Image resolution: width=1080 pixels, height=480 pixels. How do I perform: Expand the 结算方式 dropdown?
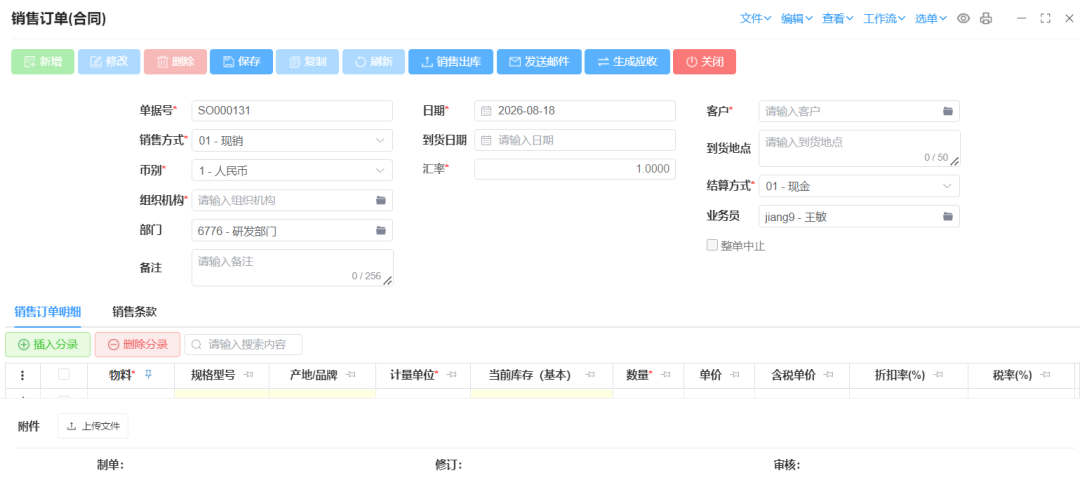click(x=947, y=186)
